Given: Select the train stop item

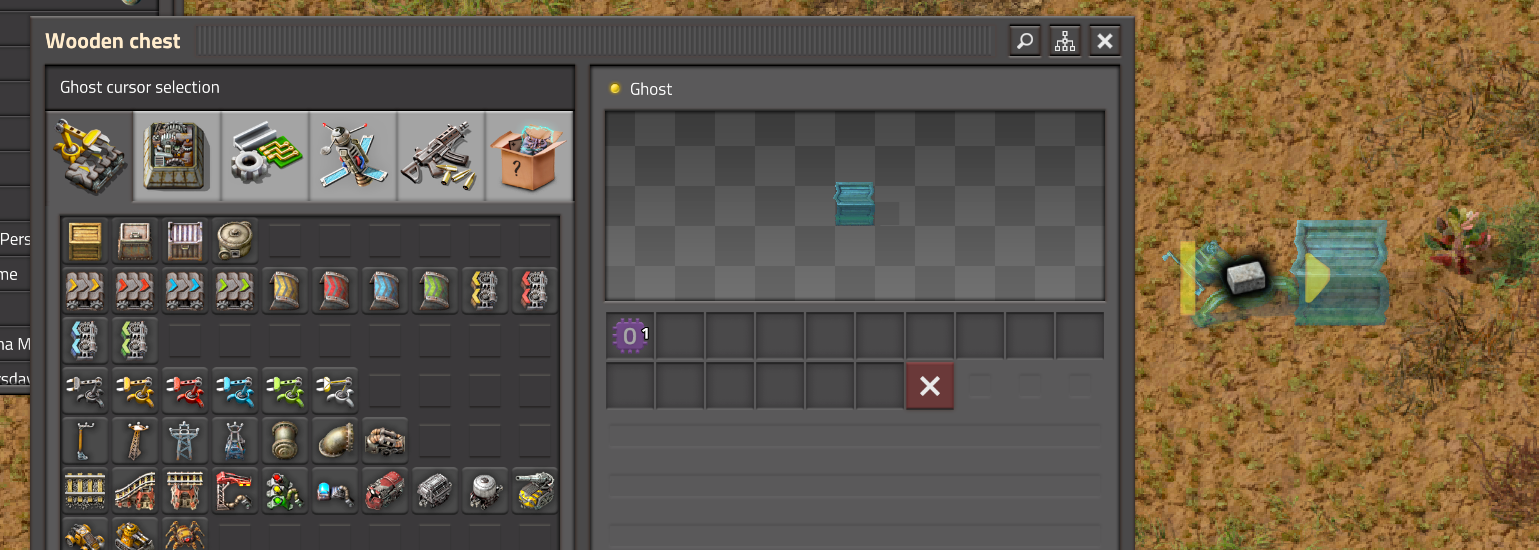Looking at the screenshot, I should coord(235,491).
